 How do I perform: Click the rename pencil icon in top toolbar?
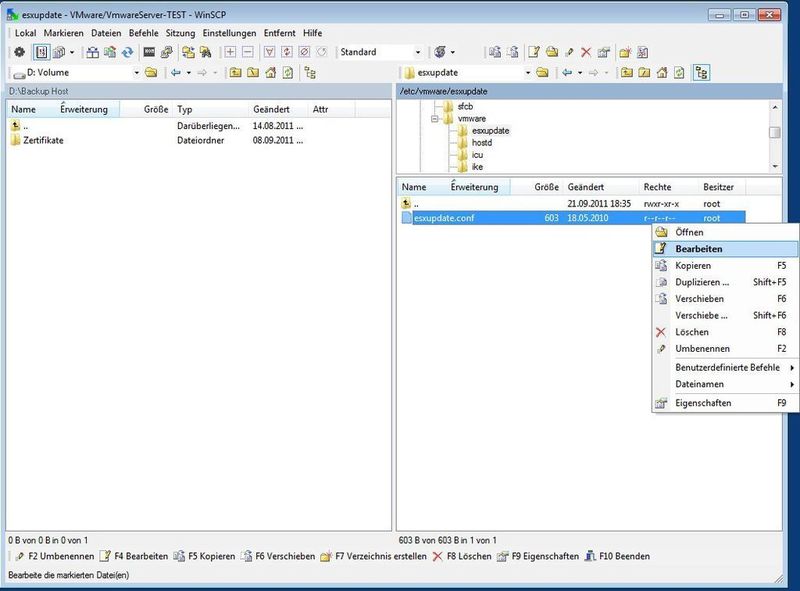click(569, 52)
